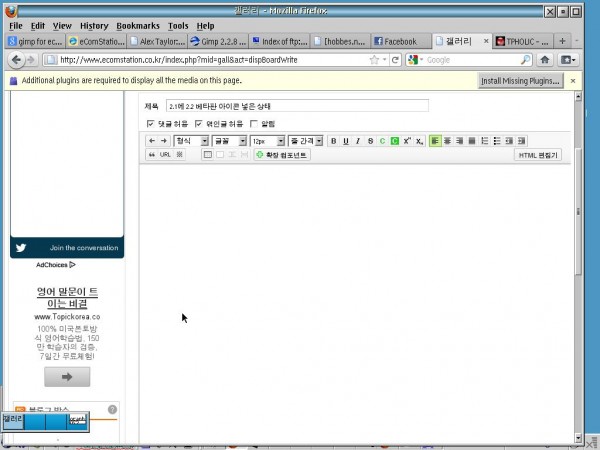Align text right in editor

(460, 141)
